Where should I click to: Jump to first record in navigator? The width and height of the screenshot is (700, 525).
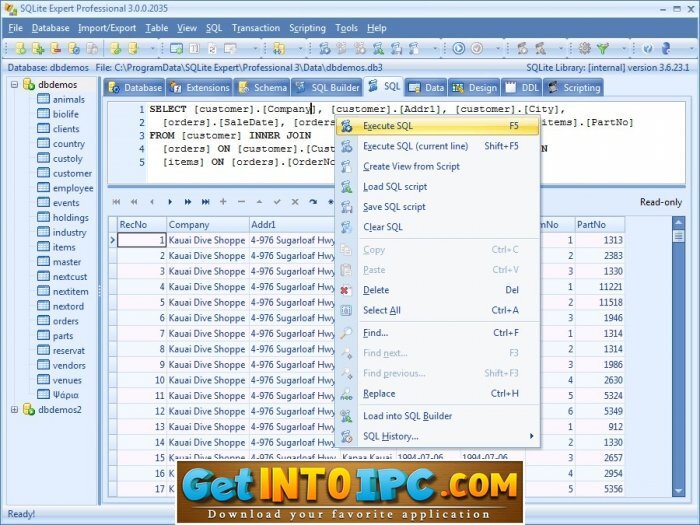117,202
